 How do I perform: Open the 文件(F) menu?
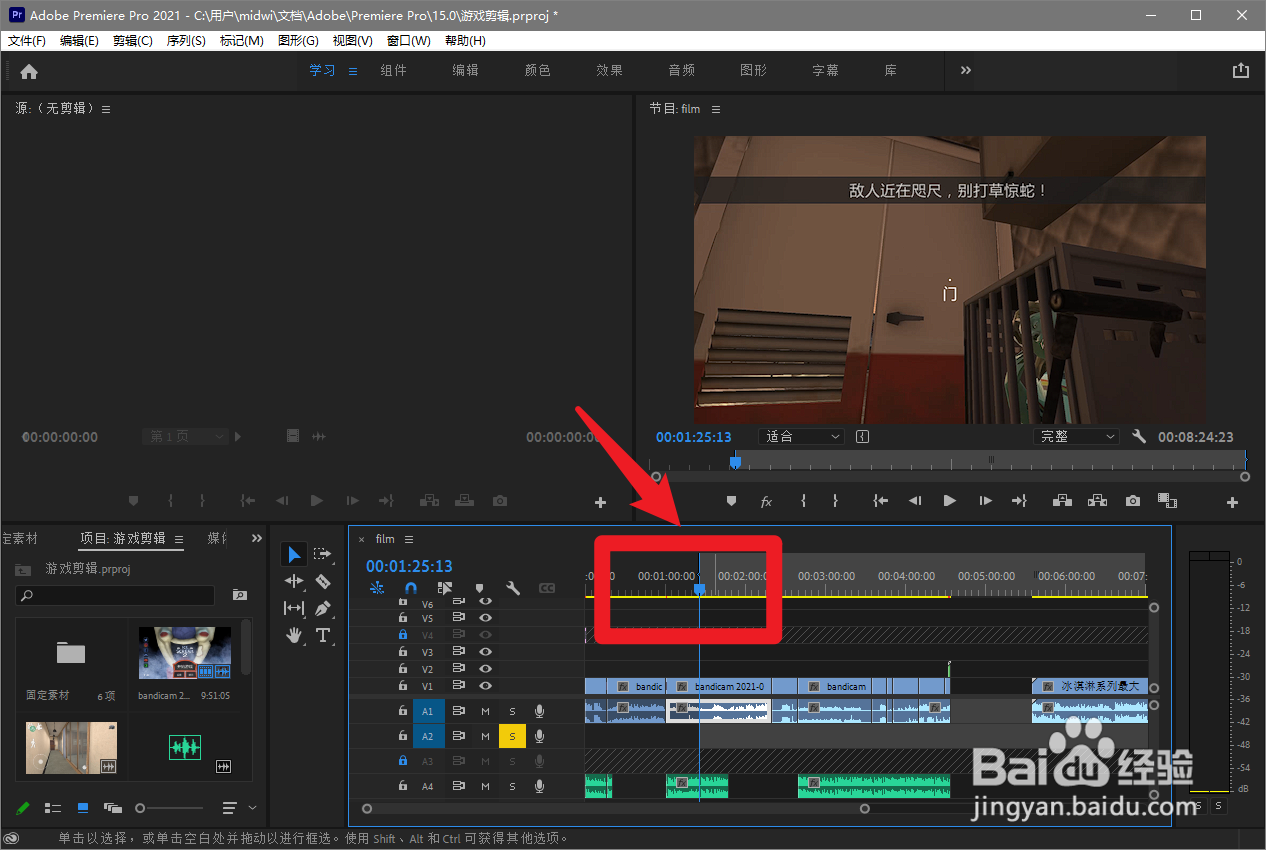[x=27, y=41]
